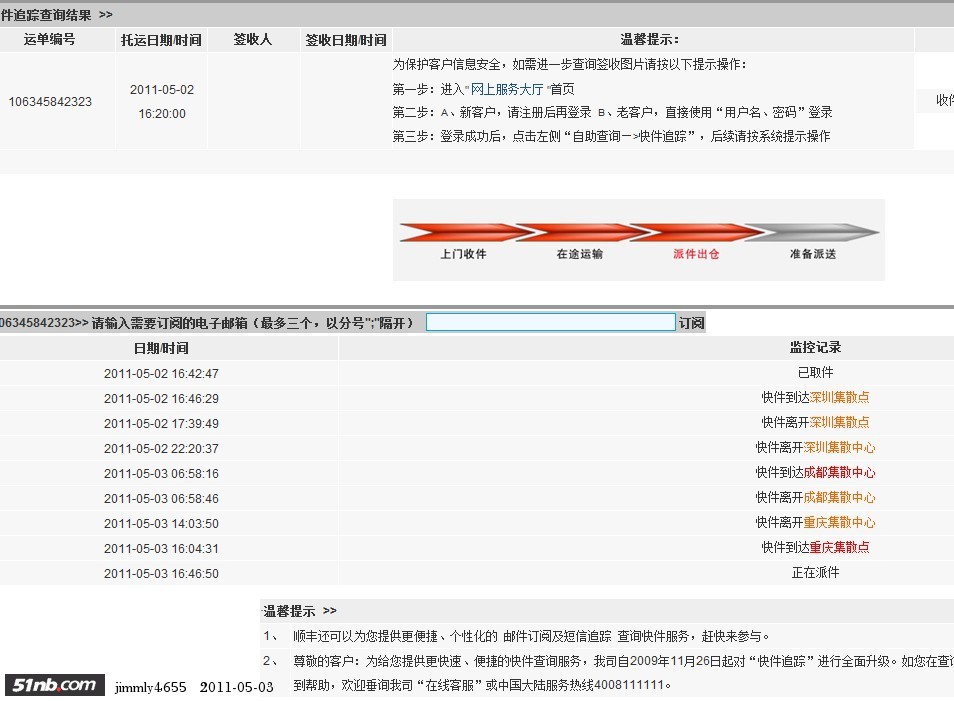Click the 邮件订阅及短信追踪 text

557,636
